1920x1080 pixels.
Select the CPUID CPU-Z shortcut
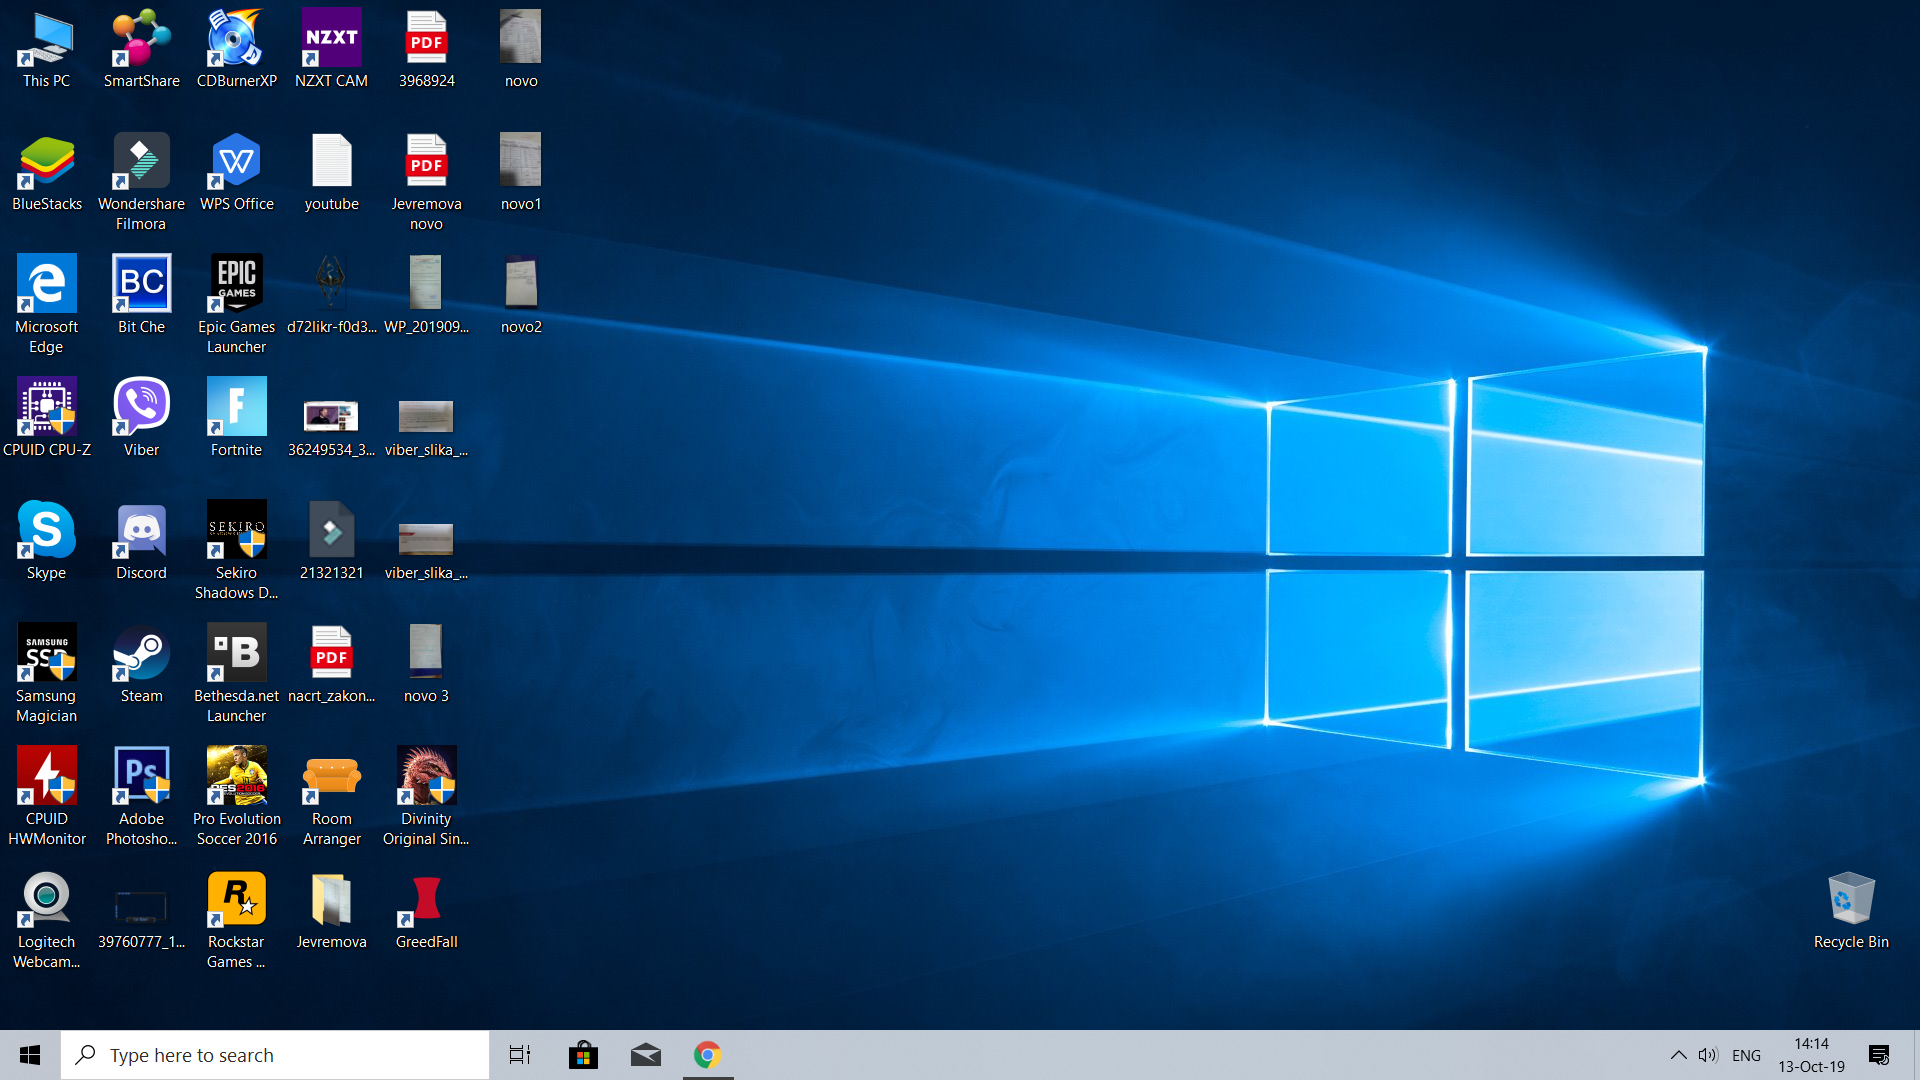(46, 419)
